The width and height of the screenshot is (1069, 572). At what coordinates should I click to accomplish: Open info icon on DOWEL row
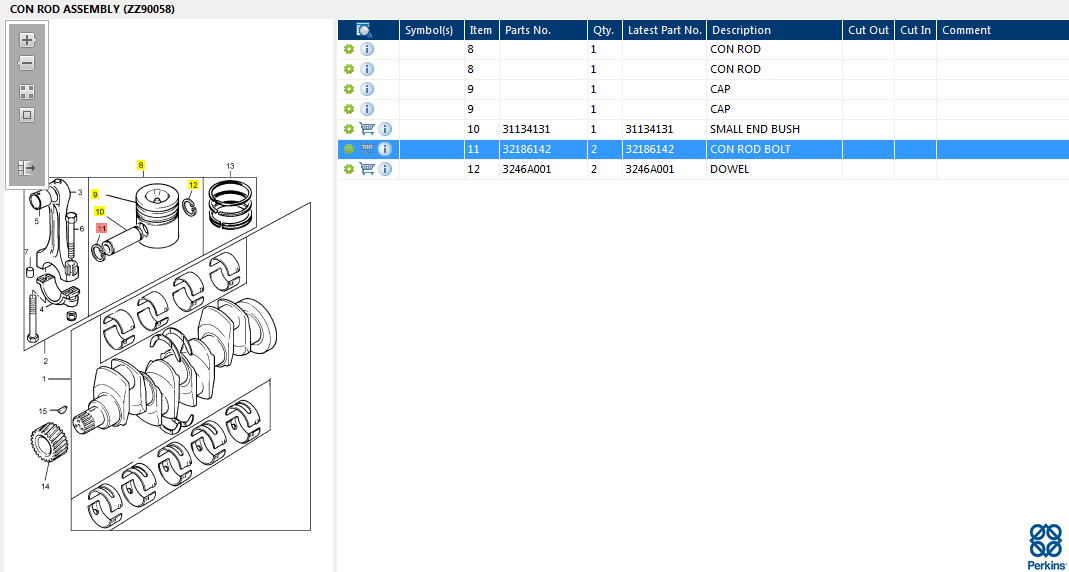coord(385,168)
